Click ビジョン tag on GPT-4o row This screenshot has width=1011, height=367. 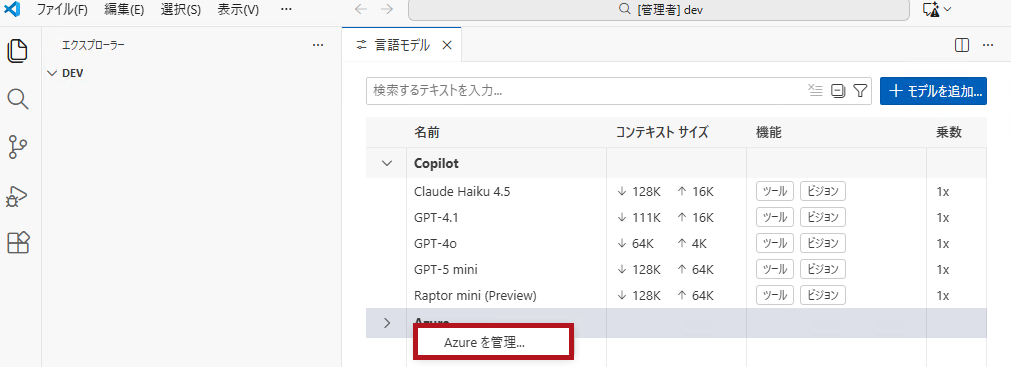(x=823, y=243)
